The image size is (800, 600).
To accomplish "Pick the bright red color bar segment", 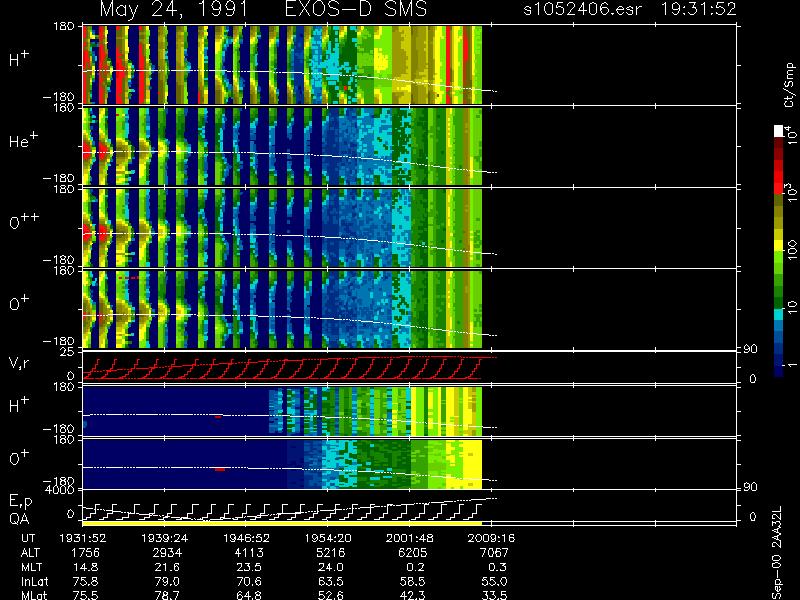I will [779, 177].
